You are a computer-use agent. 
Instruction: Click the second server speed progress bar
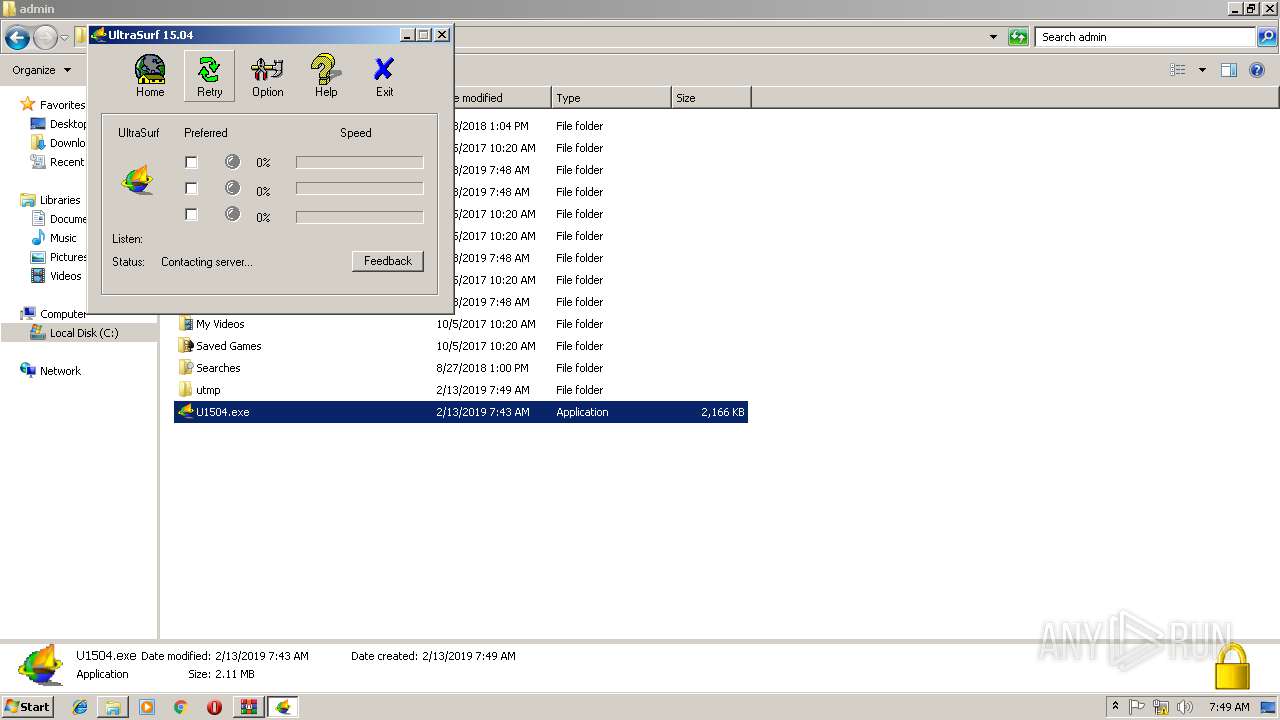[x=360, y=188]
